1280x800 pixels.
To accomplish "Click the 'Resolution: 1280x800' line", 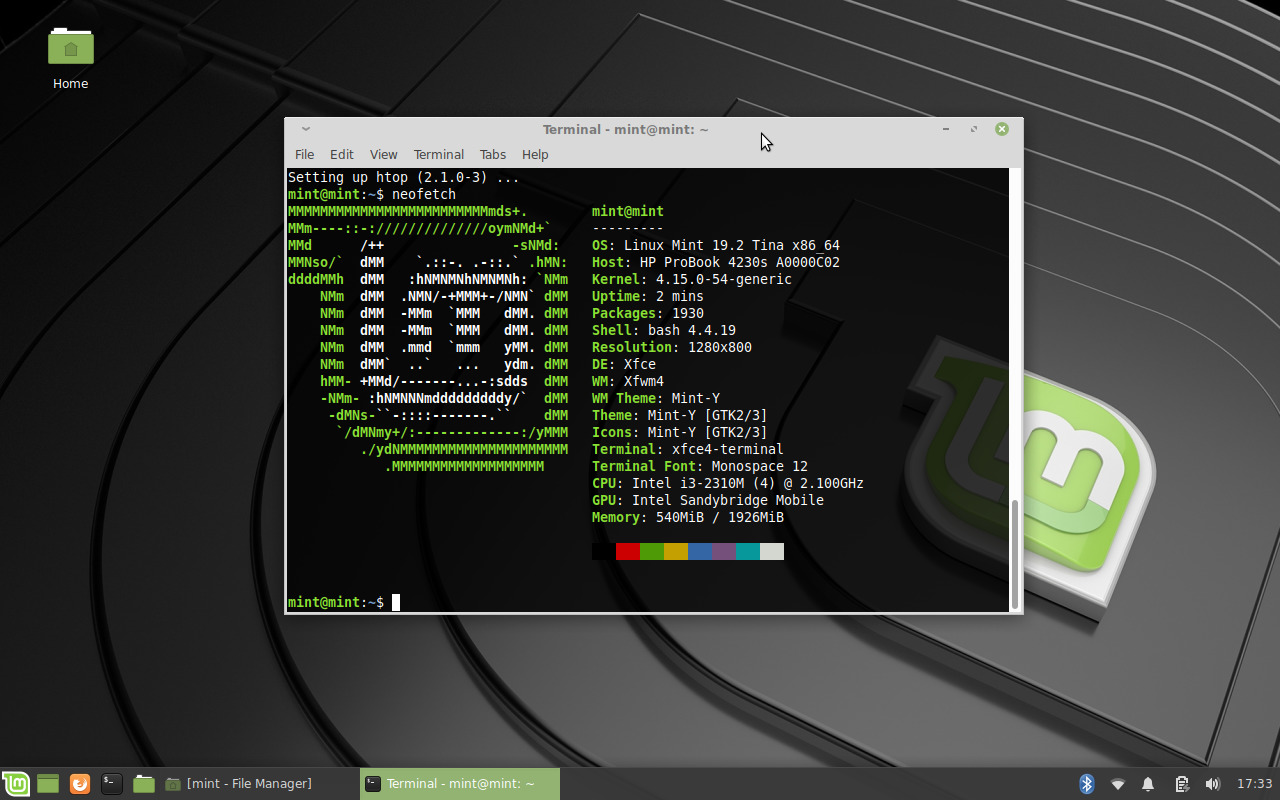I will click(672, 347).
